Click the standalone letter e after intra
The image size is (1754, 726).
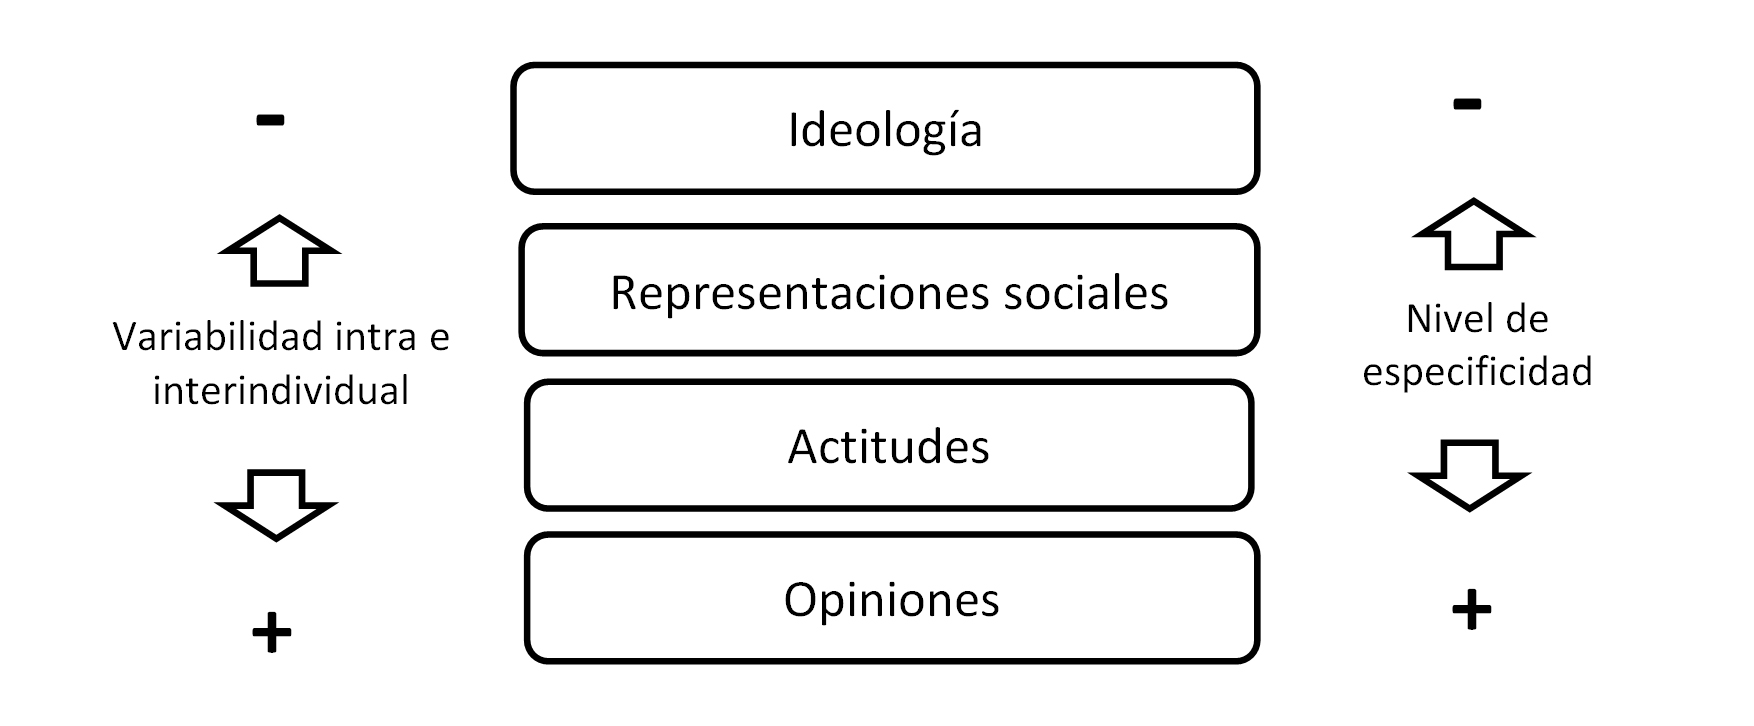pos(439,338)
